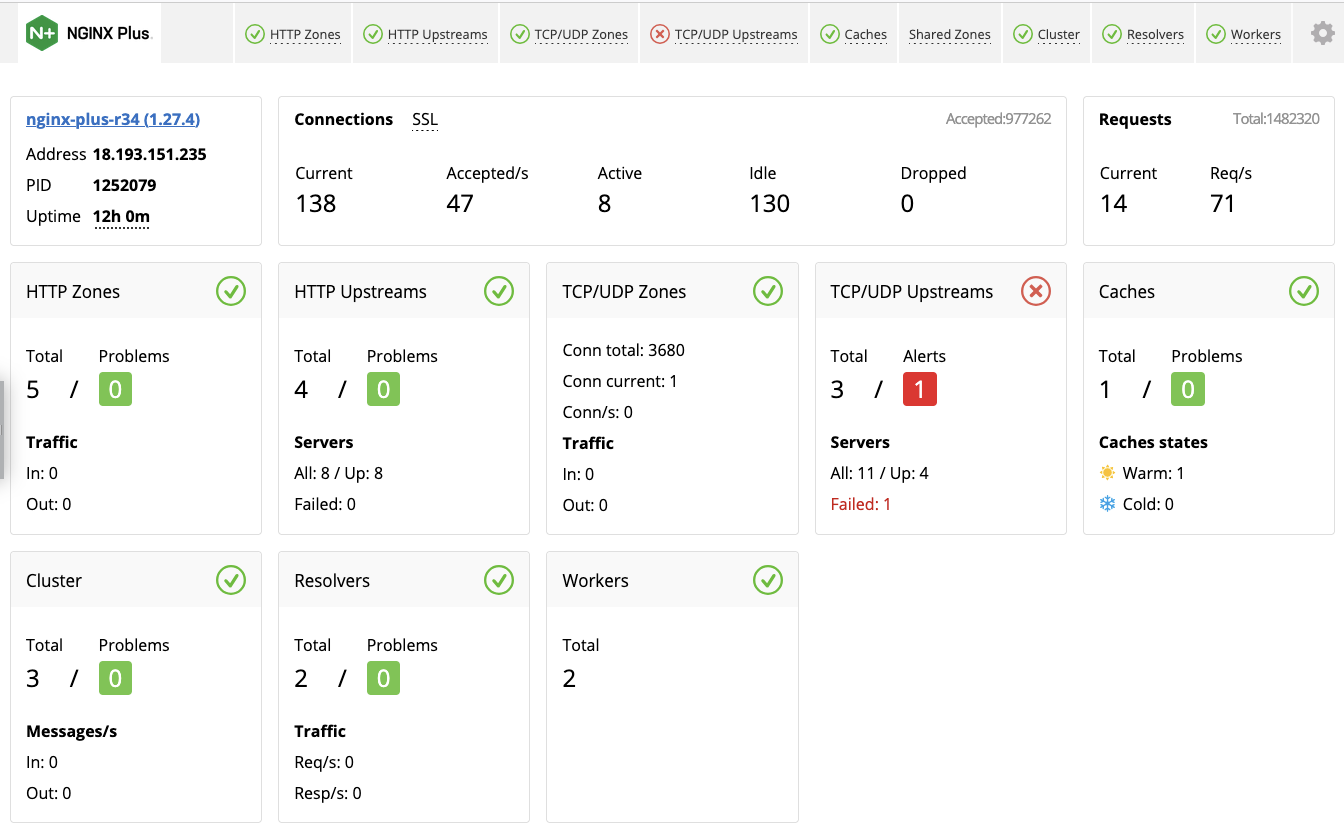Viewport: 1344px width, 829px height.
Task: Click green Problems badge in HTTP Zones card
Action: 115,389
